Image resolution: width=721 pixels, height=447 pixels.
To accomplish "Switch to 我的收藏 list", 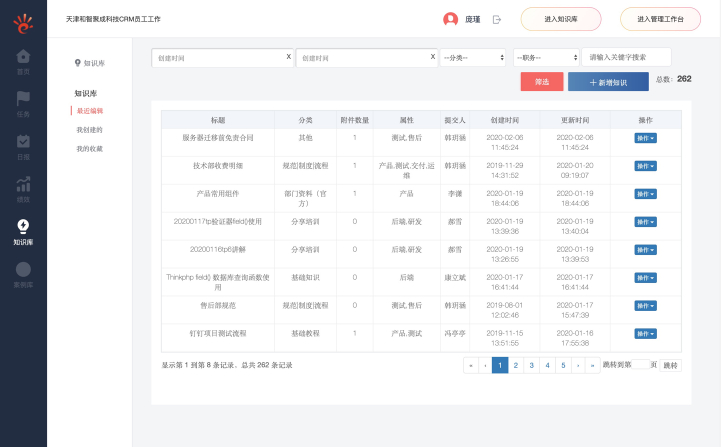I will point(90,149).
